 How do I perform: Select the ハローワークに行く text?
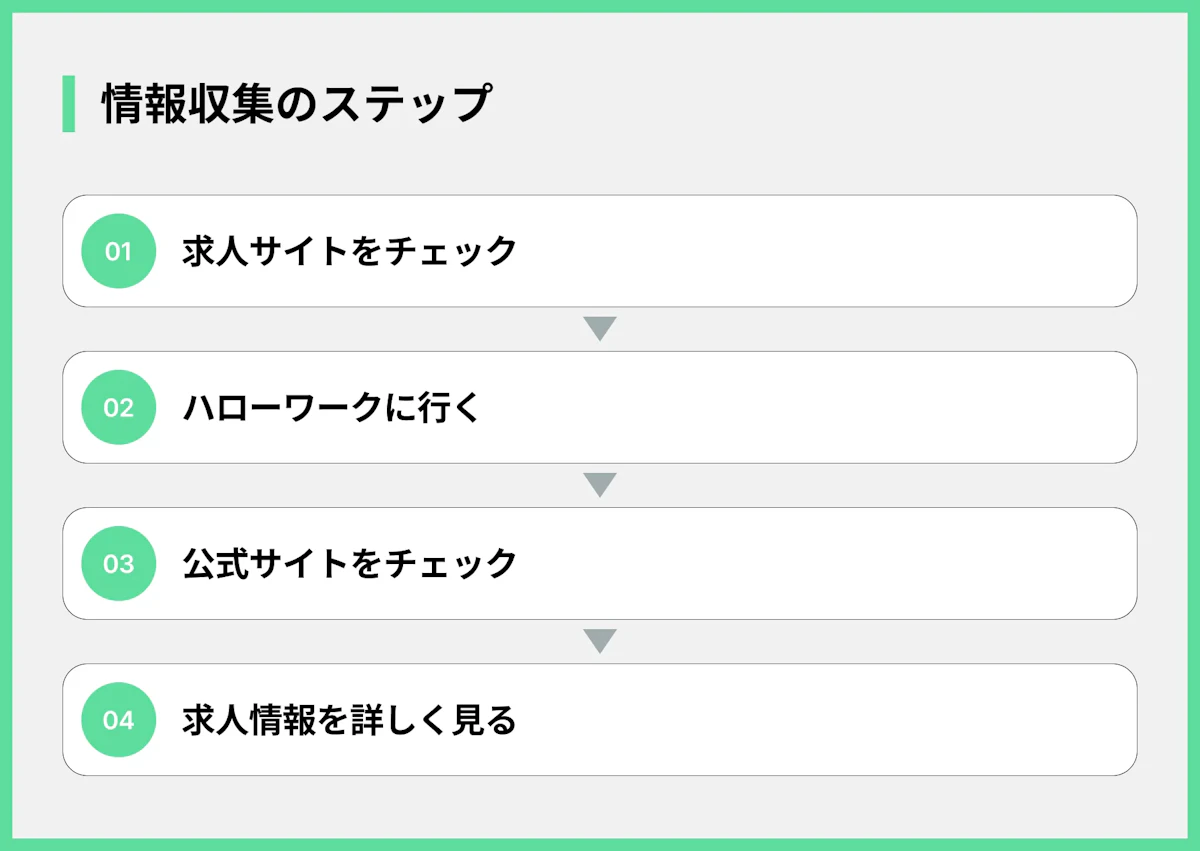pos(332,407)
